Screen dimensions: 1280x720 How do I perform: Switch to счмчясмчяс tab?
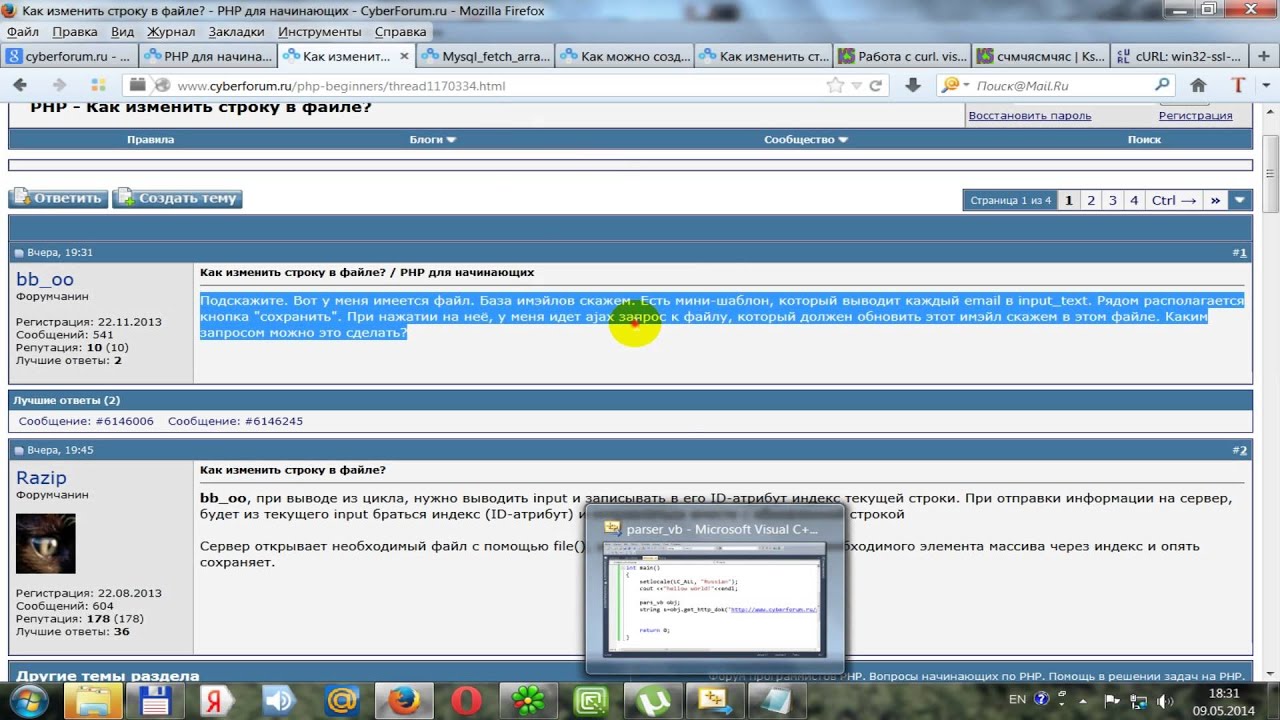(x=1042, y=56)
